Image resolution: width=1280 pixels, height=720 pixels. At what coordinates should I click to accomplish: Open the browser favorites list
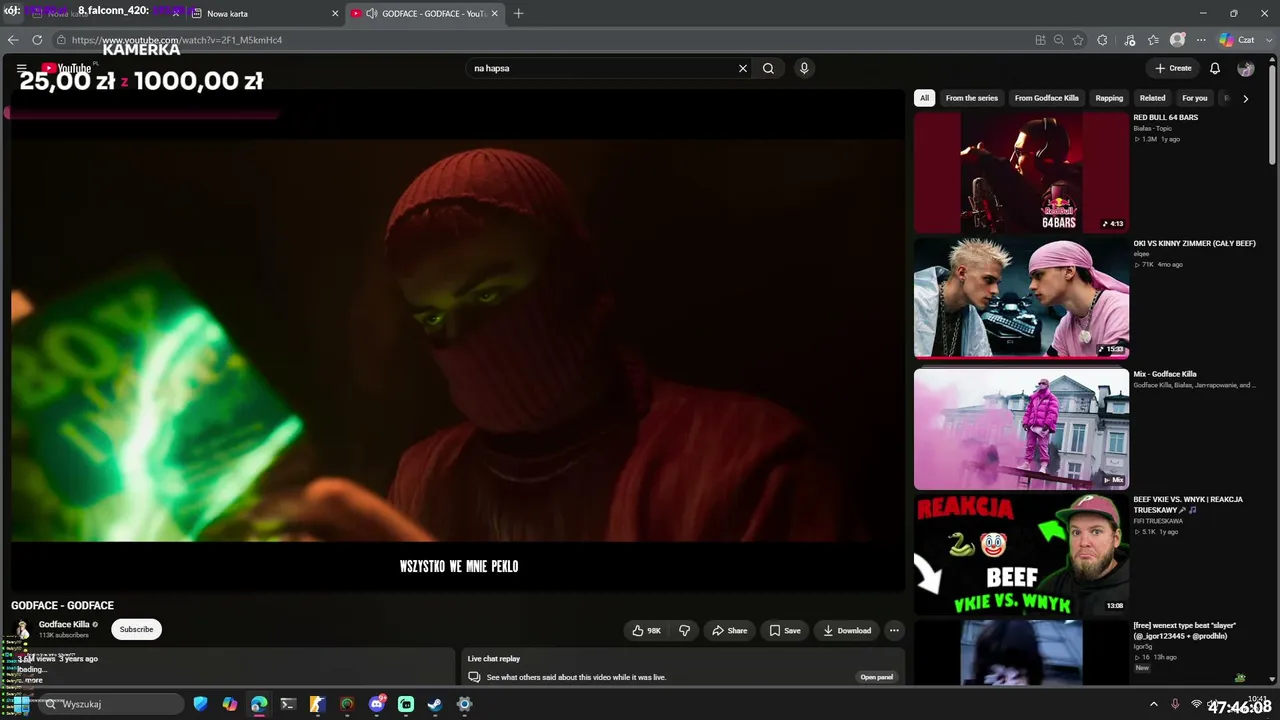pyautogui.click(x=1153, y=40)
